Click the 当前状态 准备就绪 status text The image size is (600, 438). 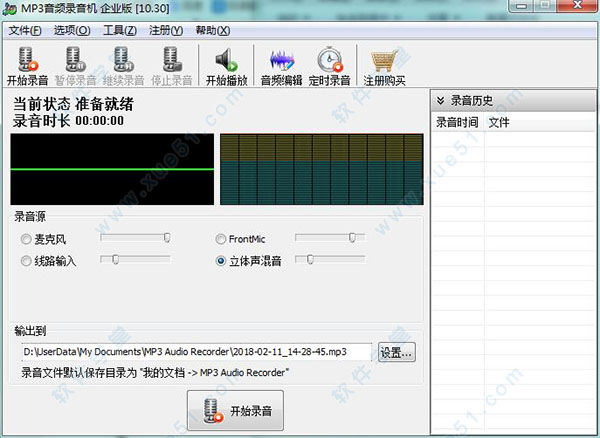(x=73, y=104)
